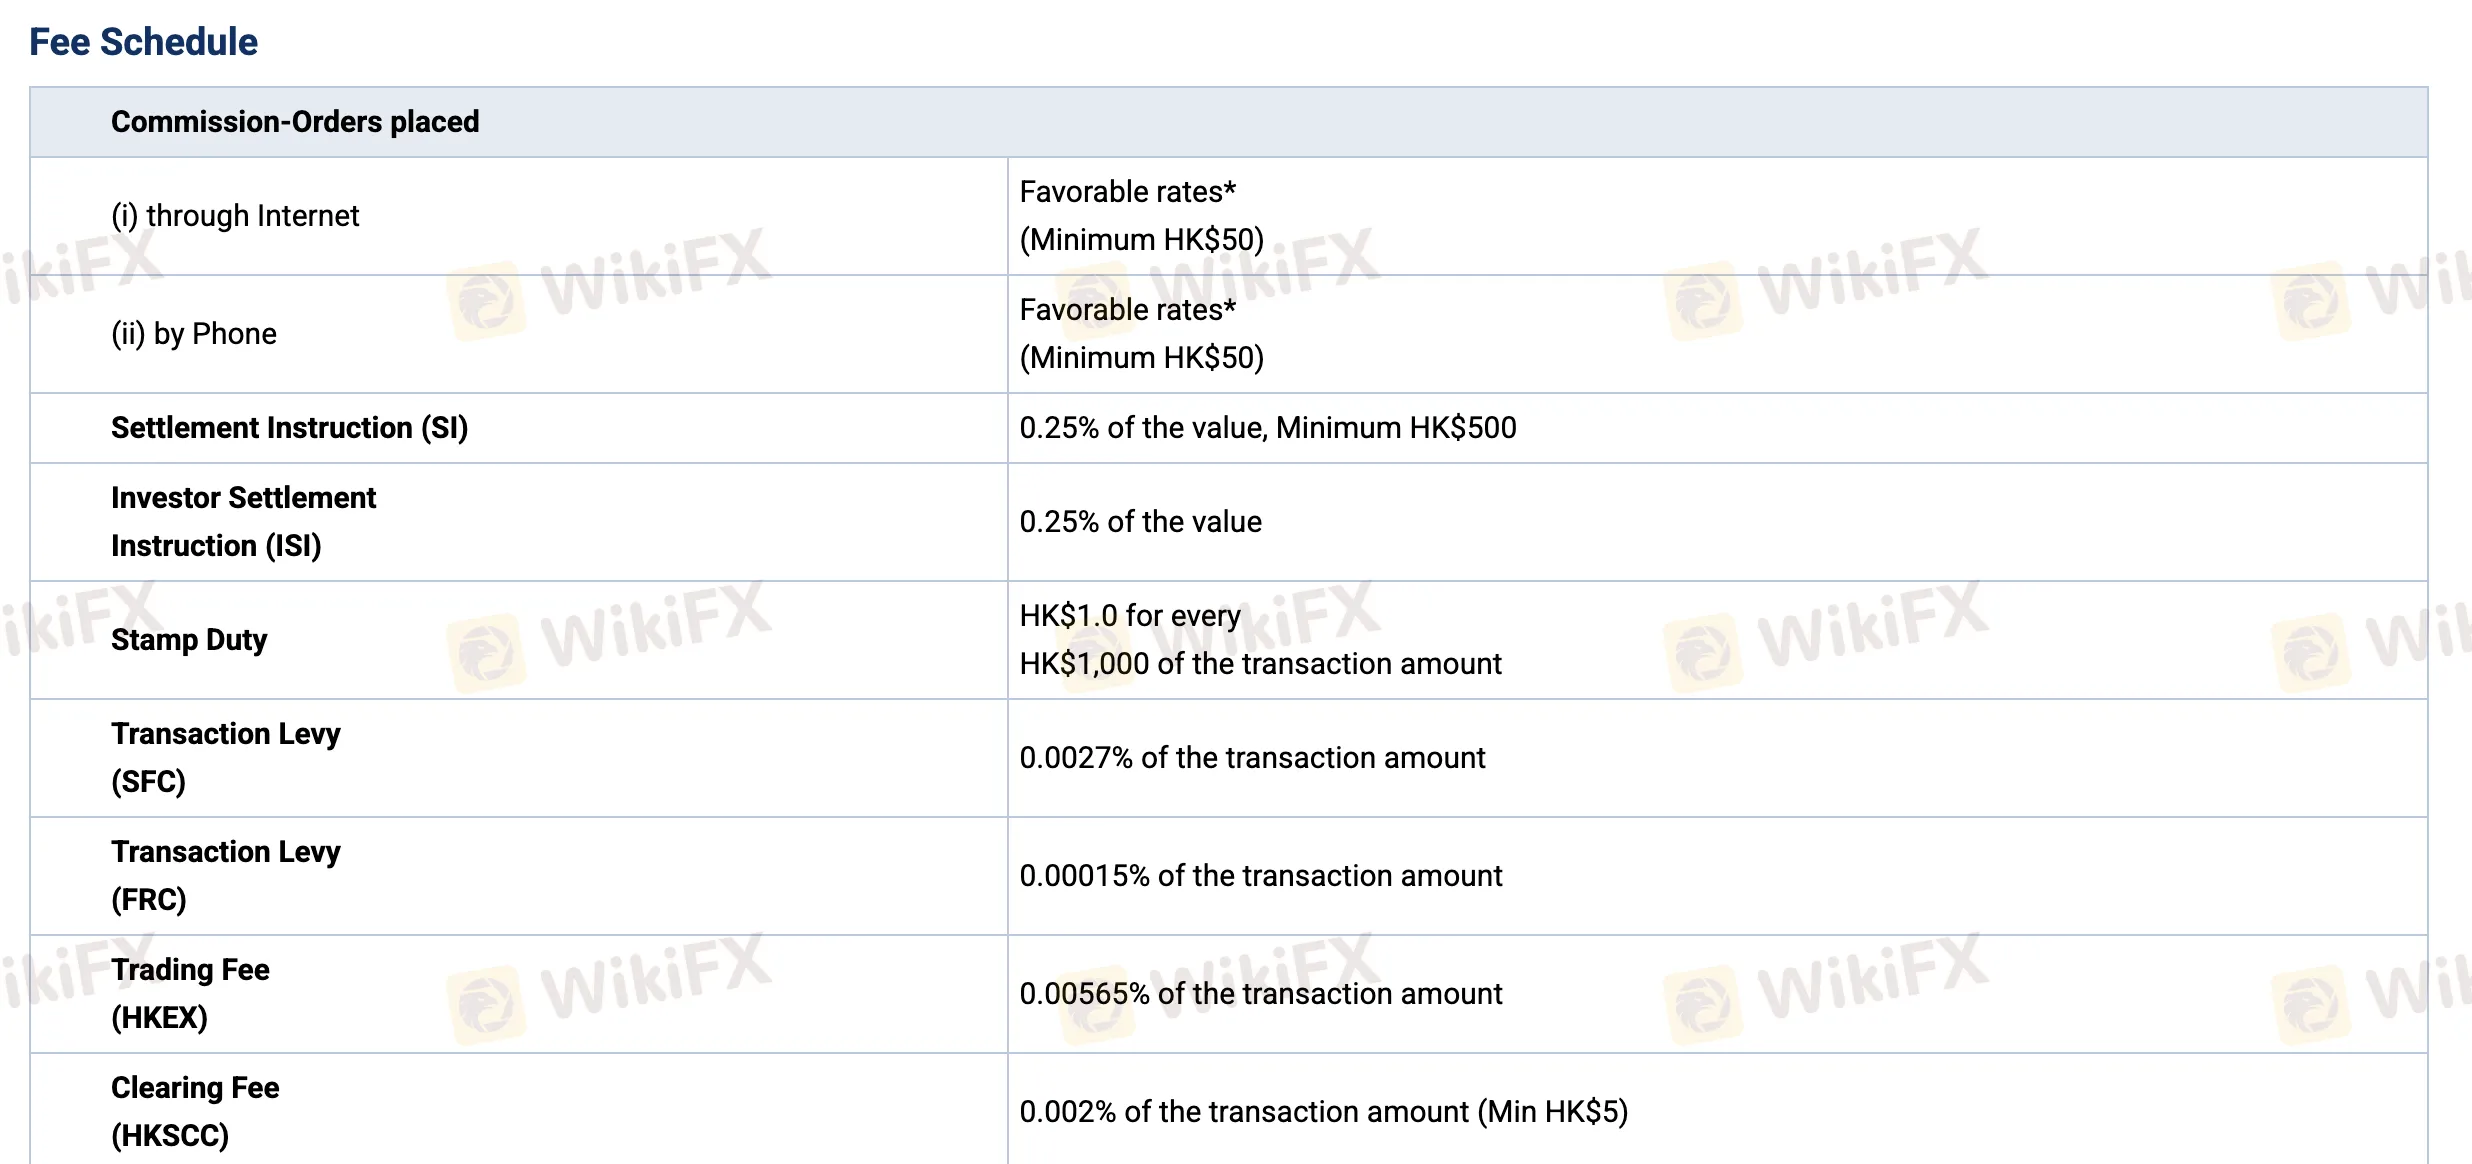Click the Transaction Levy (FRC) label
The height and width of the screenshot is (1164, 2472).
pyautogui.click(x=225, y=876)
